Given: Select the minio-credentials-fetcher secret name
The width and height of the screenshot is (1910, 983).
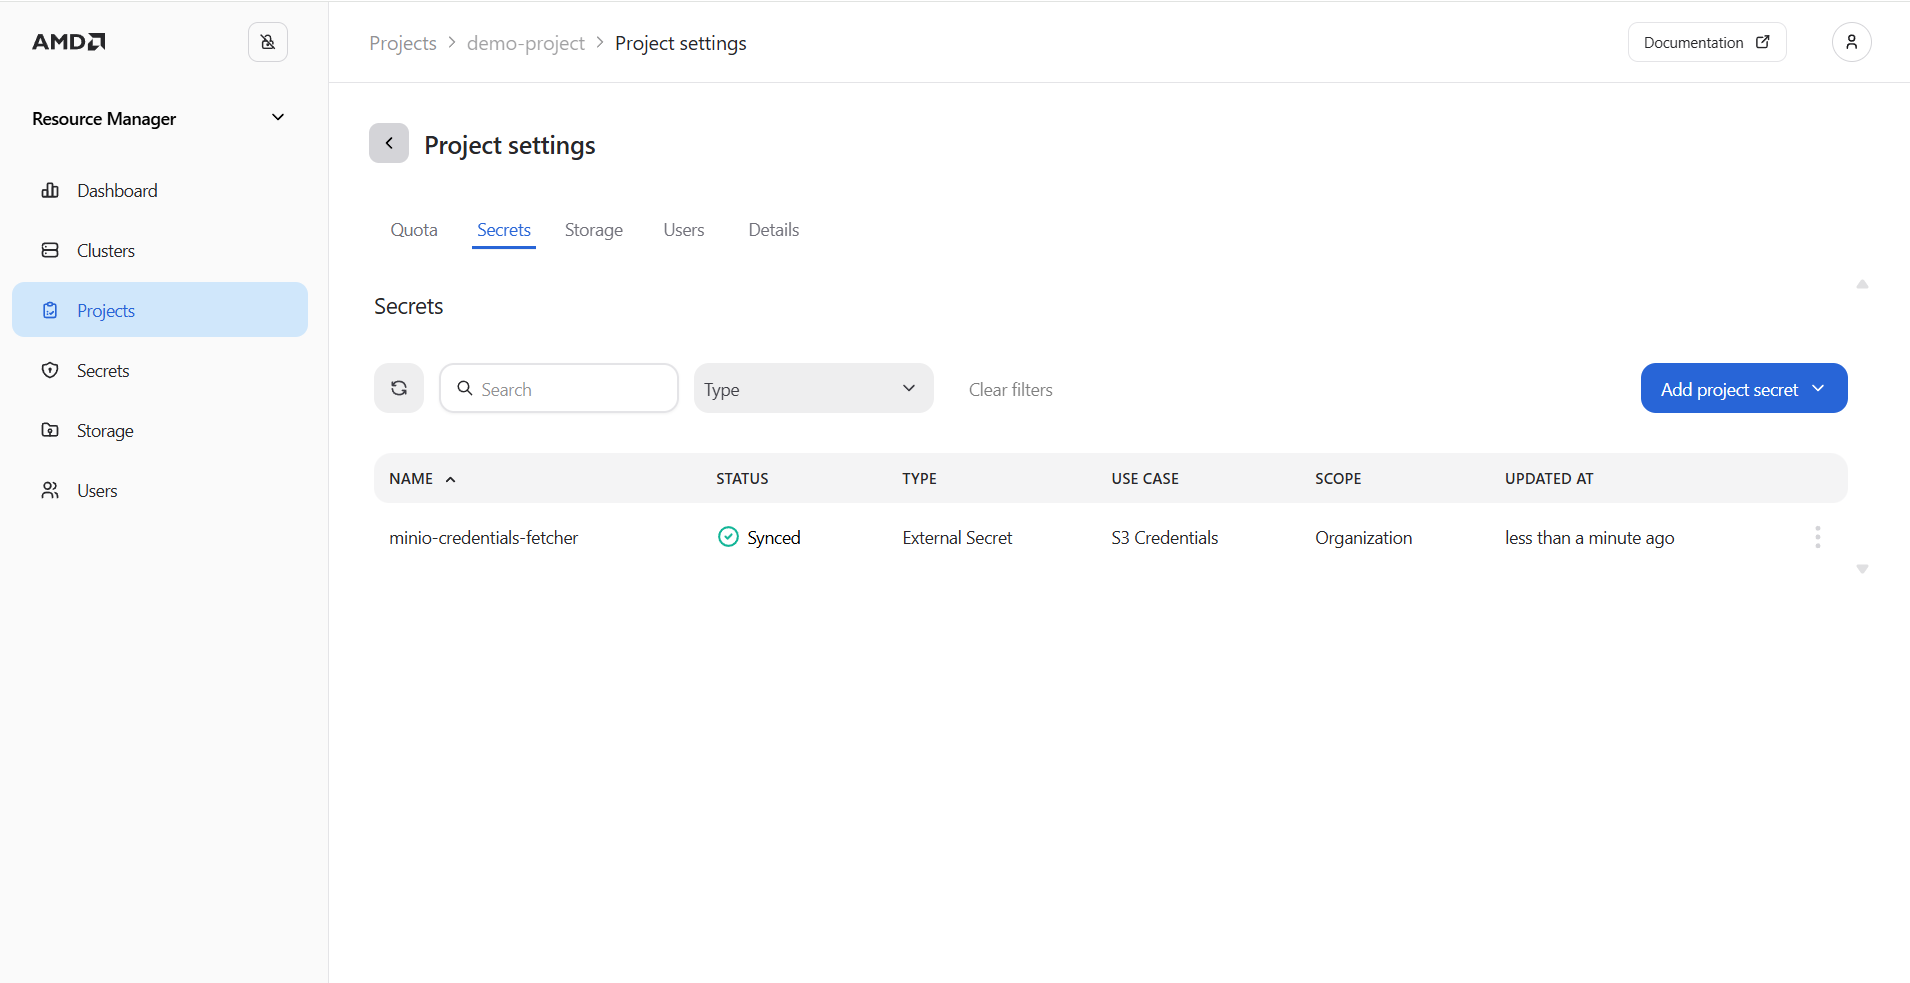Looking at the screenshot, I should (x=484, y=538).
